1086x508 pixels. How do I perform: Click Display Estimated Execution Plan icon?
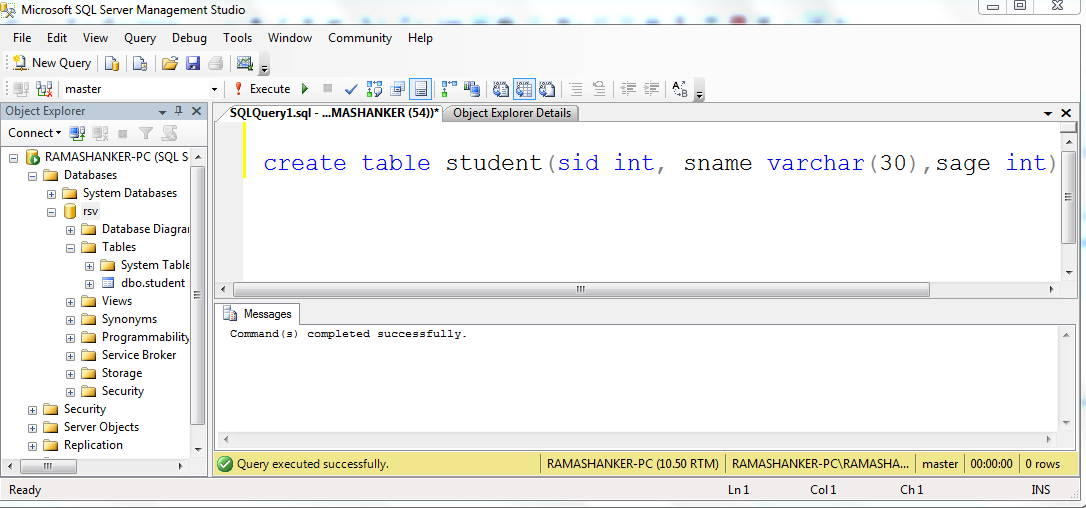[x=375, y=89]
